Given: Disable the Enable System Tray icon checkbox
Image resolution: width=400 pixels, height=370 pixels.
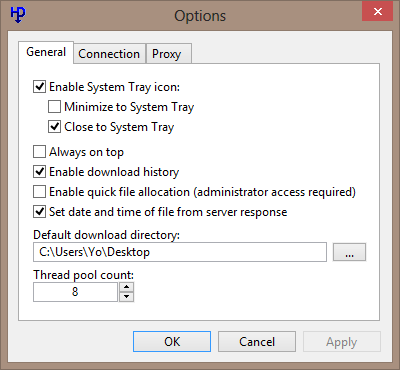Looking at the screenshot, I should 40,87.
